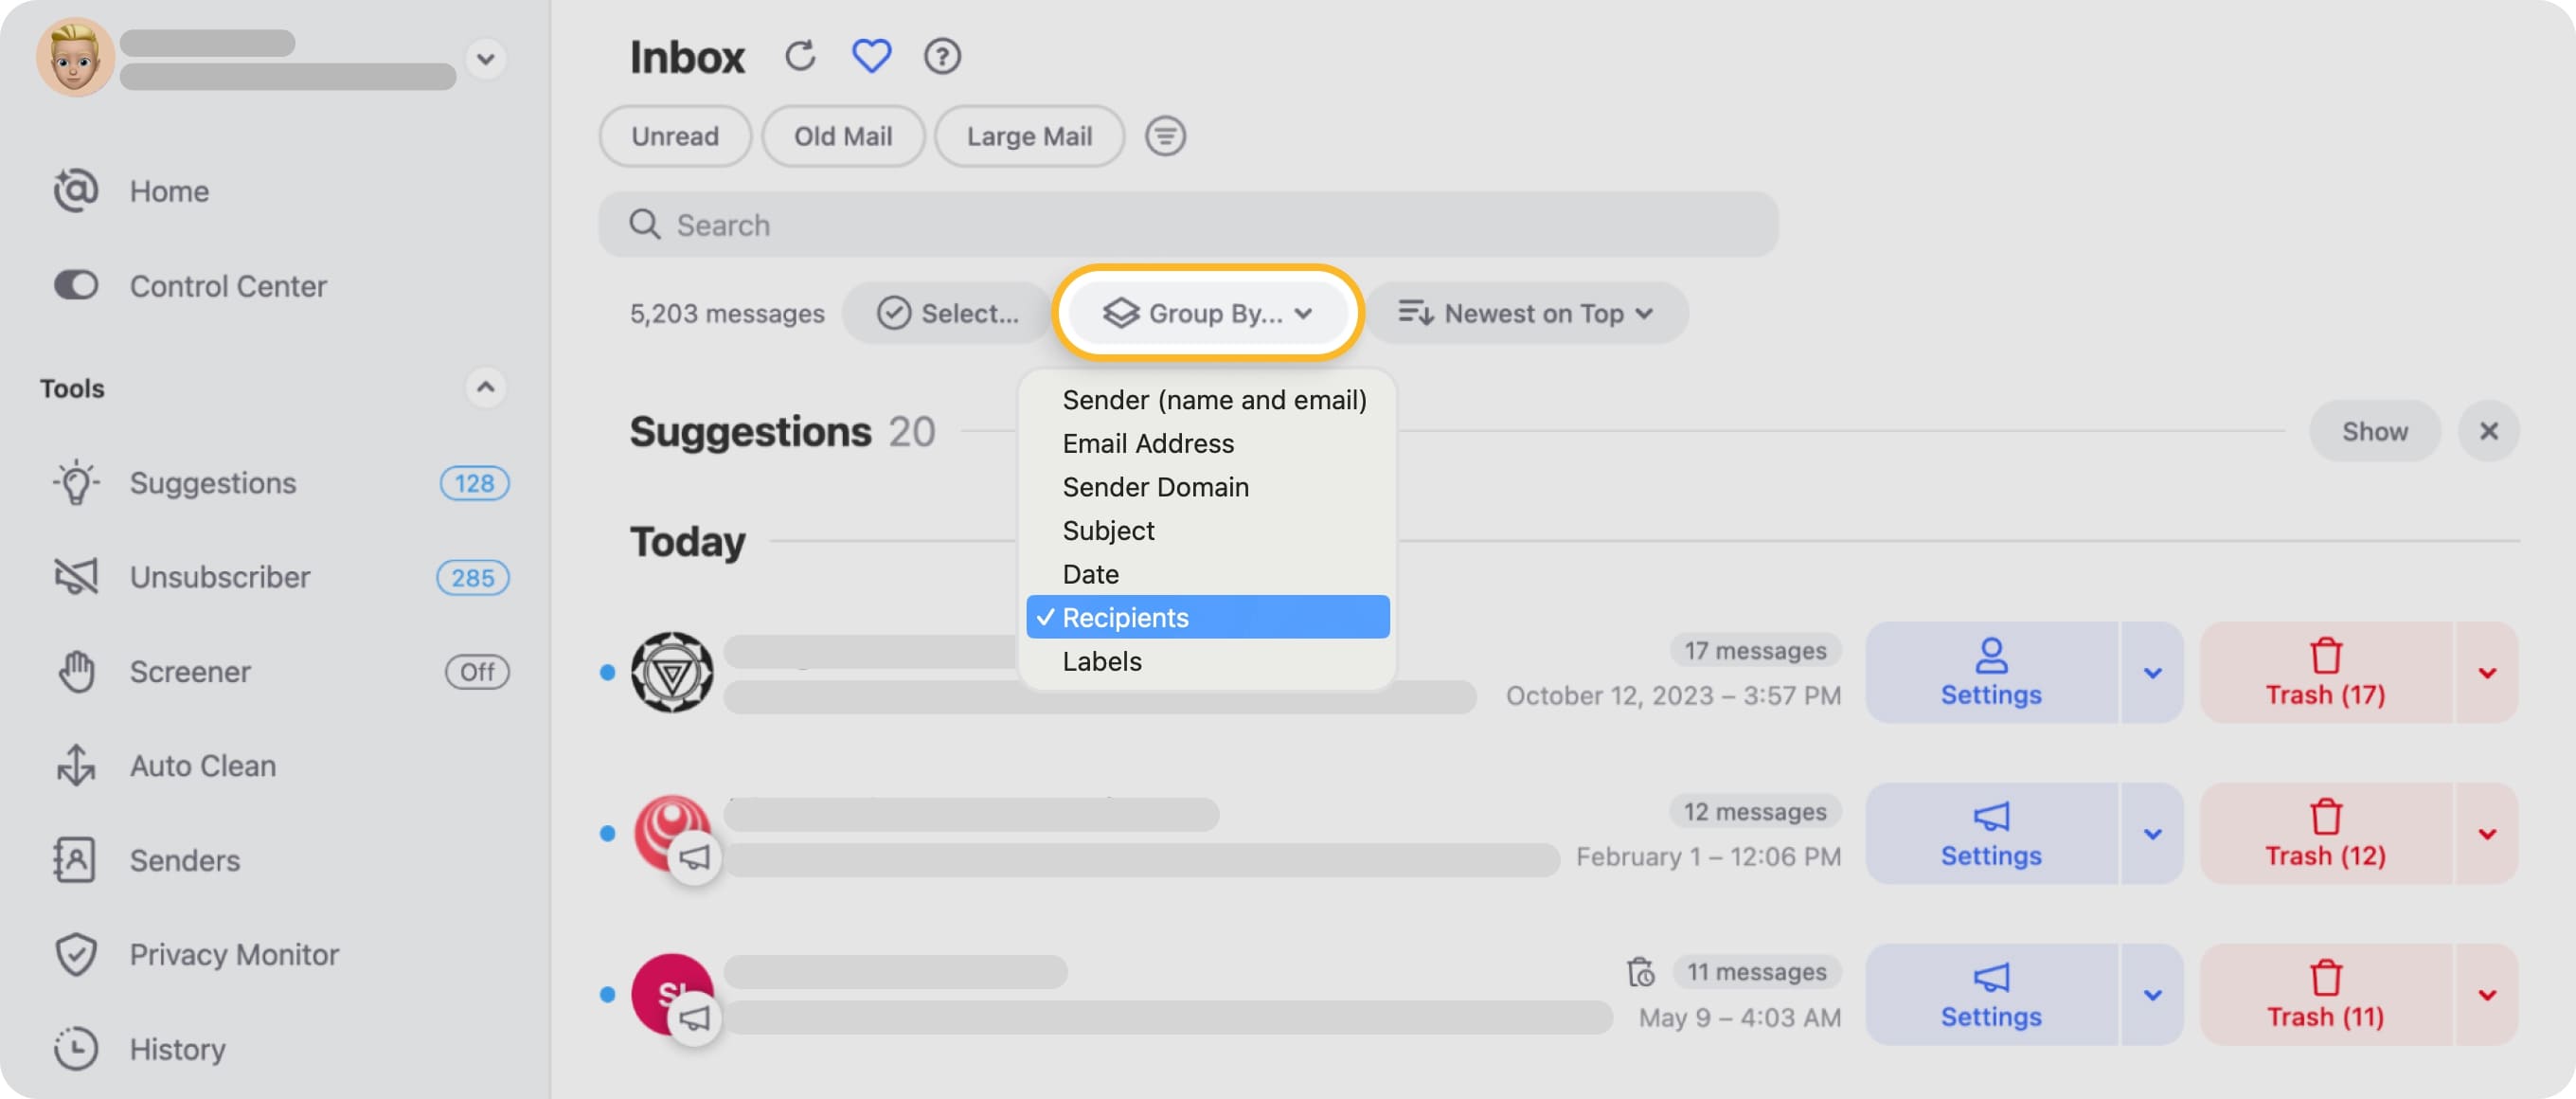View the History tool
The height and width of the screenshot is (1099, 2576).
click(177, 1049)
